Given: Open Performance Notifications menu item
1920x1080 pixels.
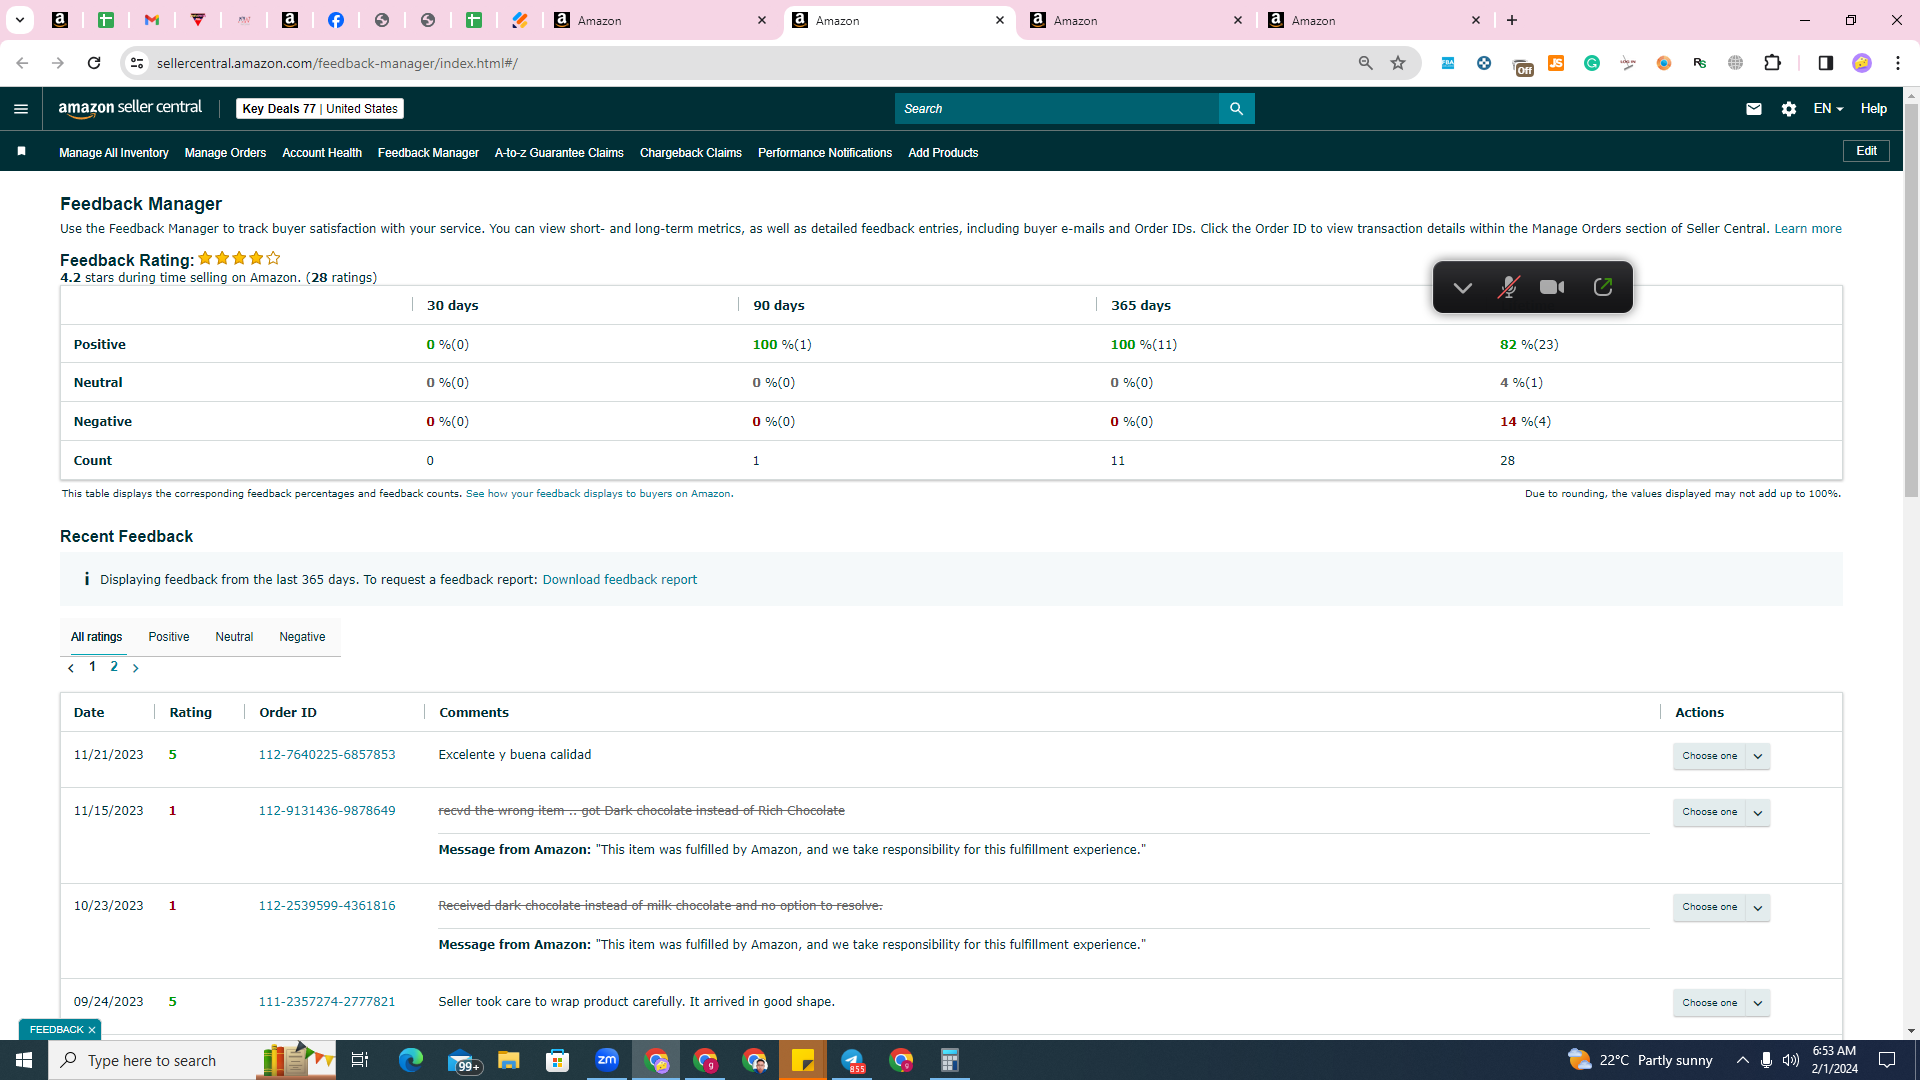Looking at the screenshot, I should point(825,153).
